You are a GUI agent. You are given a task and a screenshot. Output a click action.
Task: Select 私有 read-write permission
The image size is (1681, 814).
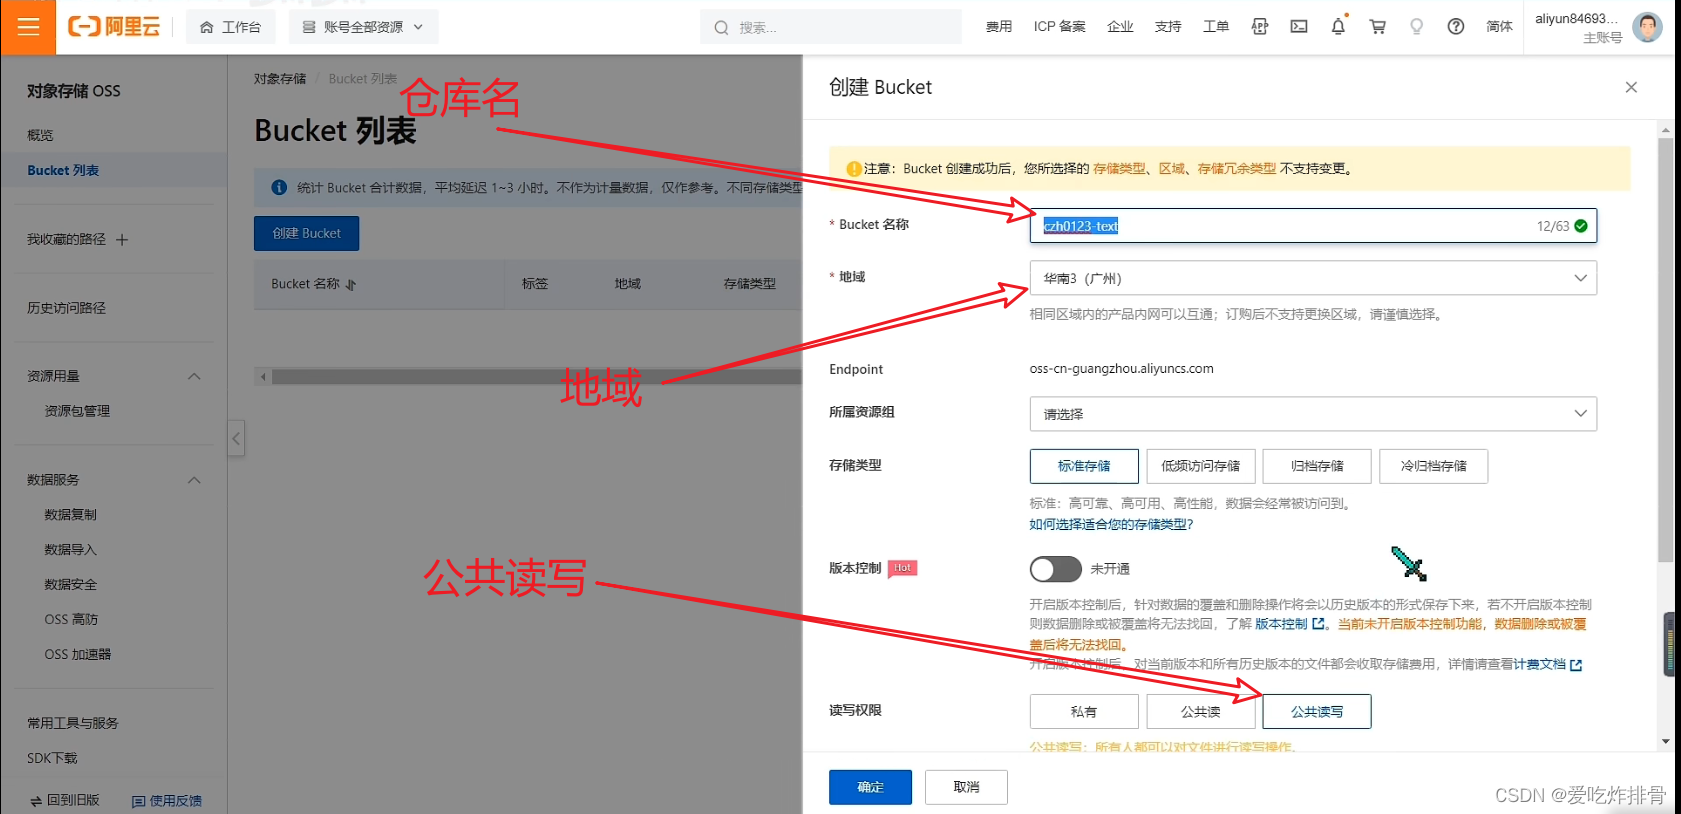pyautogui.click(x=1084, y=712)
